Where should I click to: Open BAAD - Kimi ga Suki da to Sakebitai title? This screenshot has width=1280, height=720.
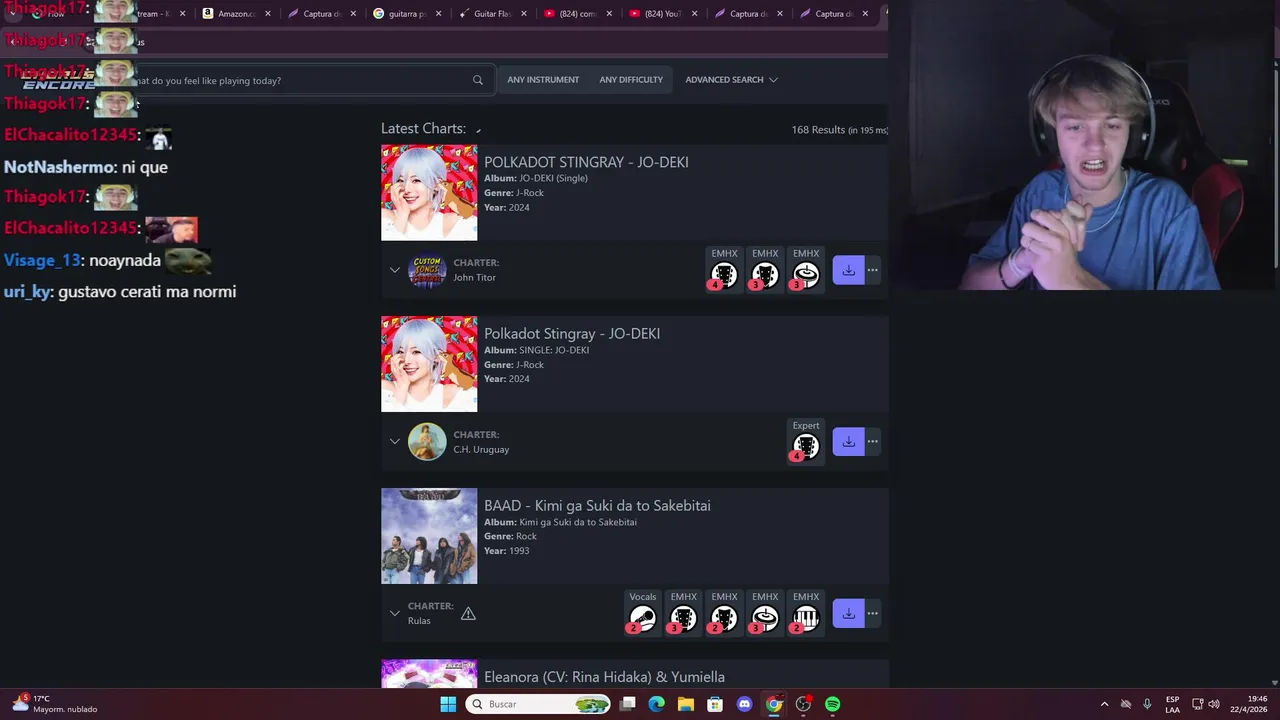click(x=597, y=506)
